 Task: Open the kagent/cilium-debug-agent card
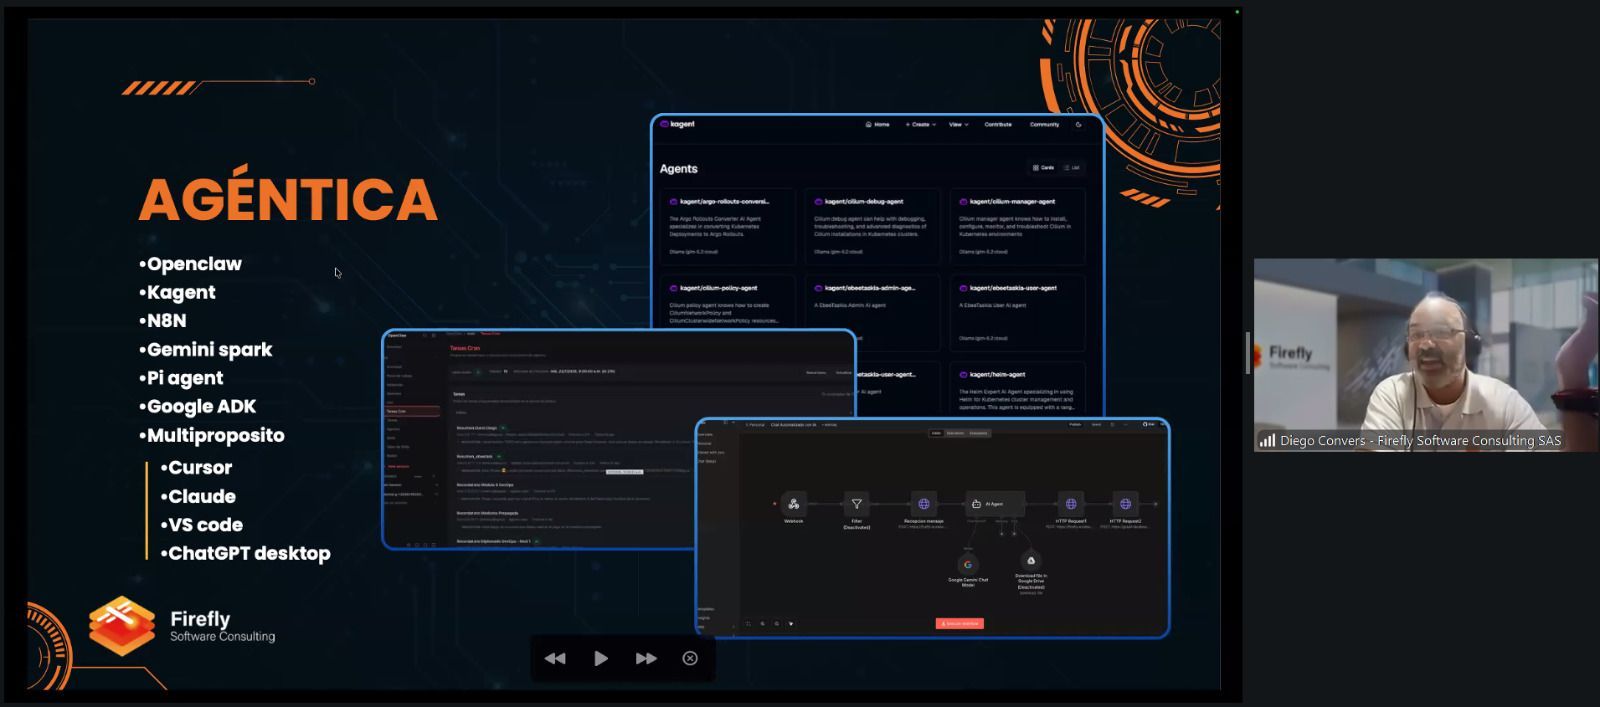click(872, 226)
